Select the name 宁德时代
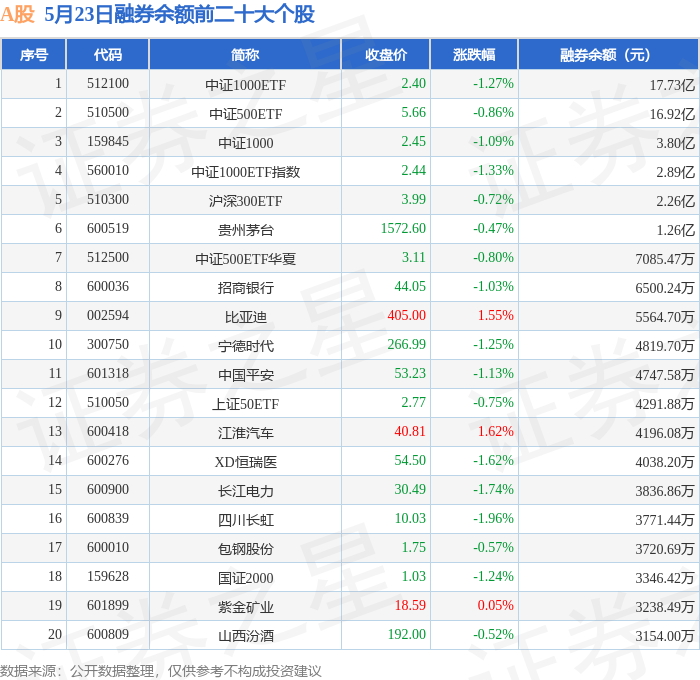The width and height of the screenshot is (700, 680). coord(246,346)
